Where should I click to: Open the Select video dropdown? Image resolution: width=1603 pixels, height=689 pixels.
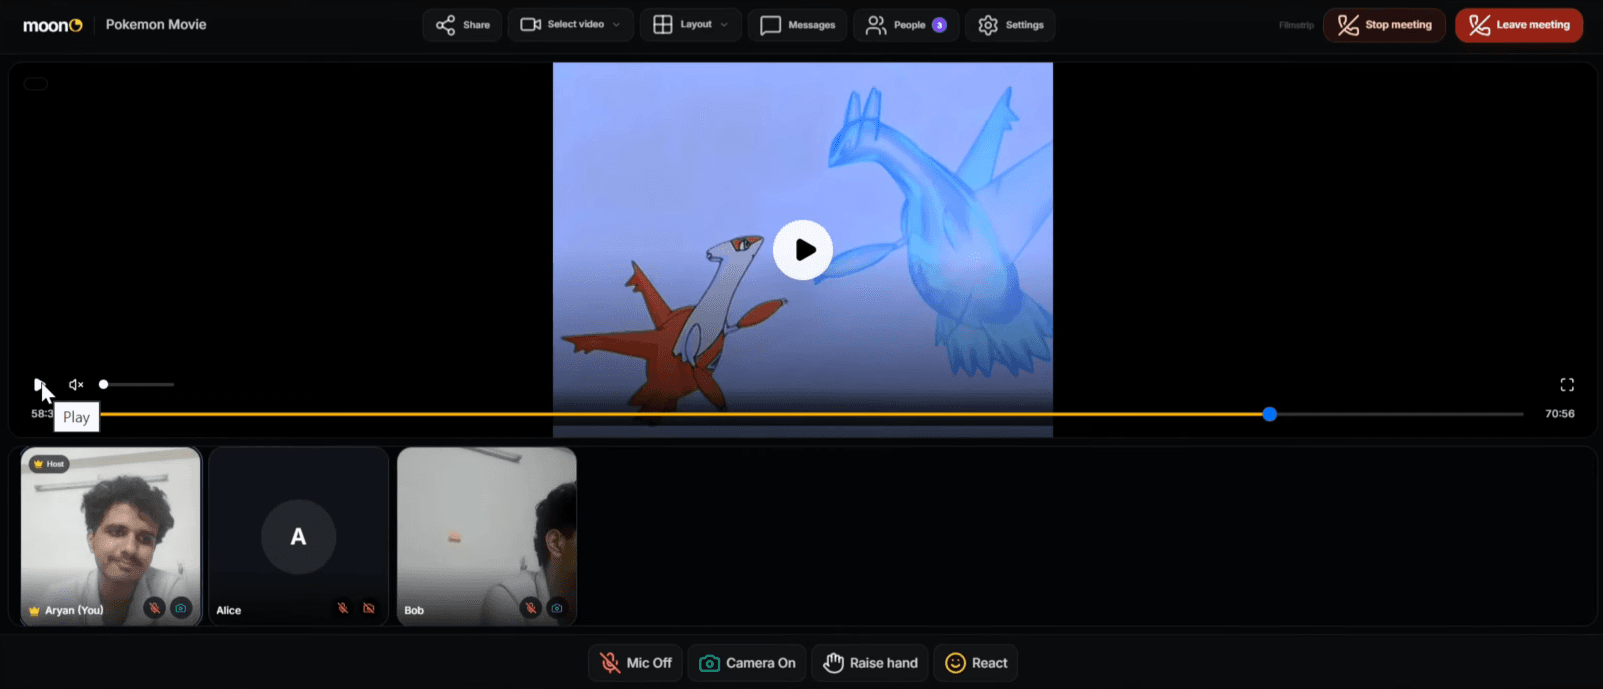(570, 25)
